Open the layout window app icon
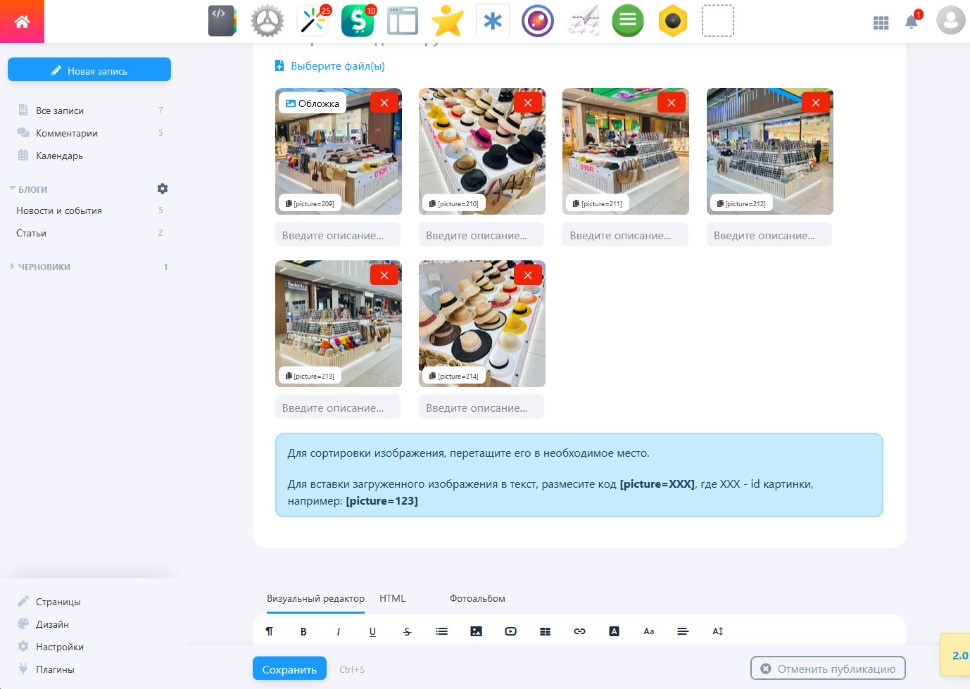 [x=403, y=21]
